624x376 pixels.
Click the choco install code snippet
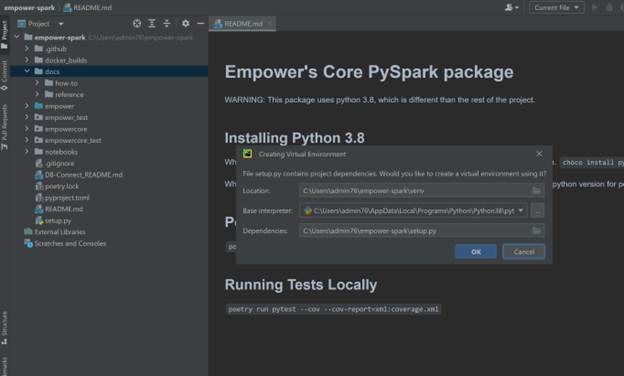[592, 162]
